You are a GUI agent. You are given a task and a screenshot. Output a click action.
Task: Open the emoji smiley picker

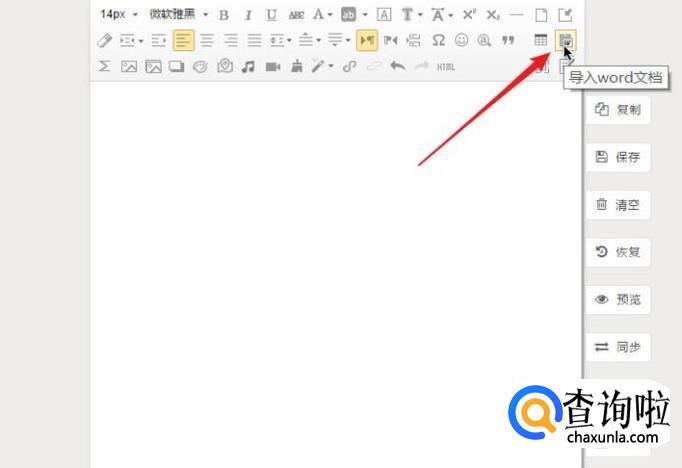click(462, 40)
